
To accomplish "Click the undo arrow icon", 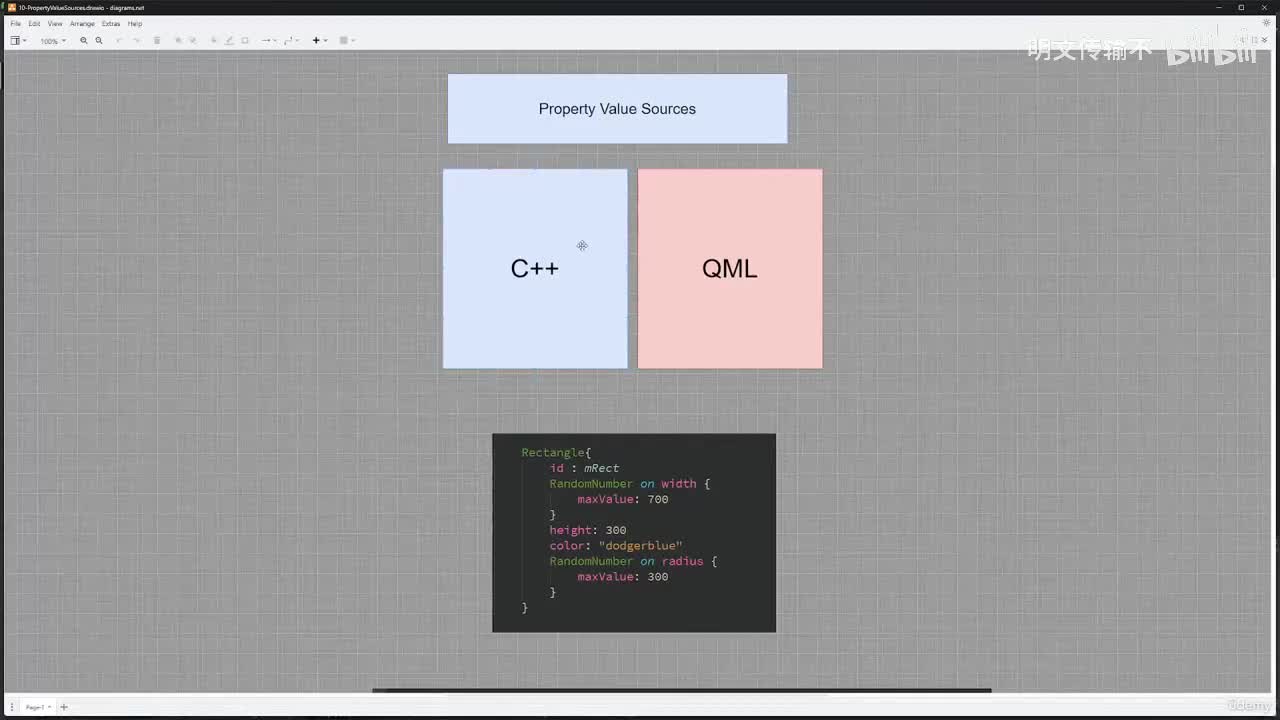I will 120,41.
